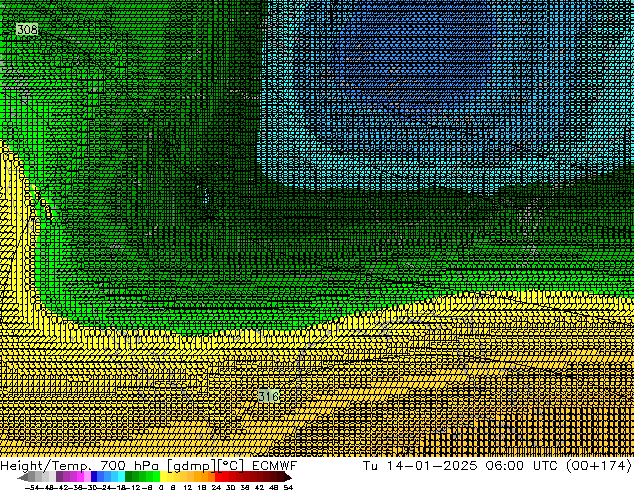Click the (00+174) forecast hour text
Viewport: 634px width, 490px height.
coord(598,466)
